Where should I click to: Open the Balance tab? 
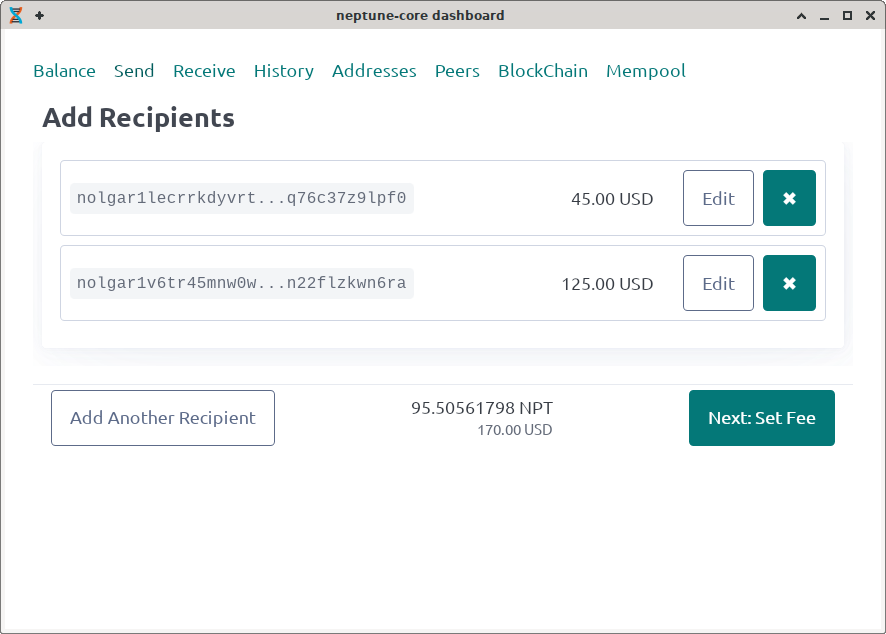(64, 71)
